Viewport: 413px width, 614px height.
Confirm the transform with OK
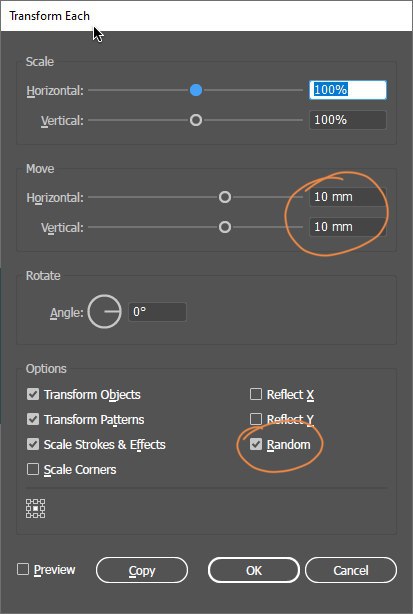pos(254,570)
